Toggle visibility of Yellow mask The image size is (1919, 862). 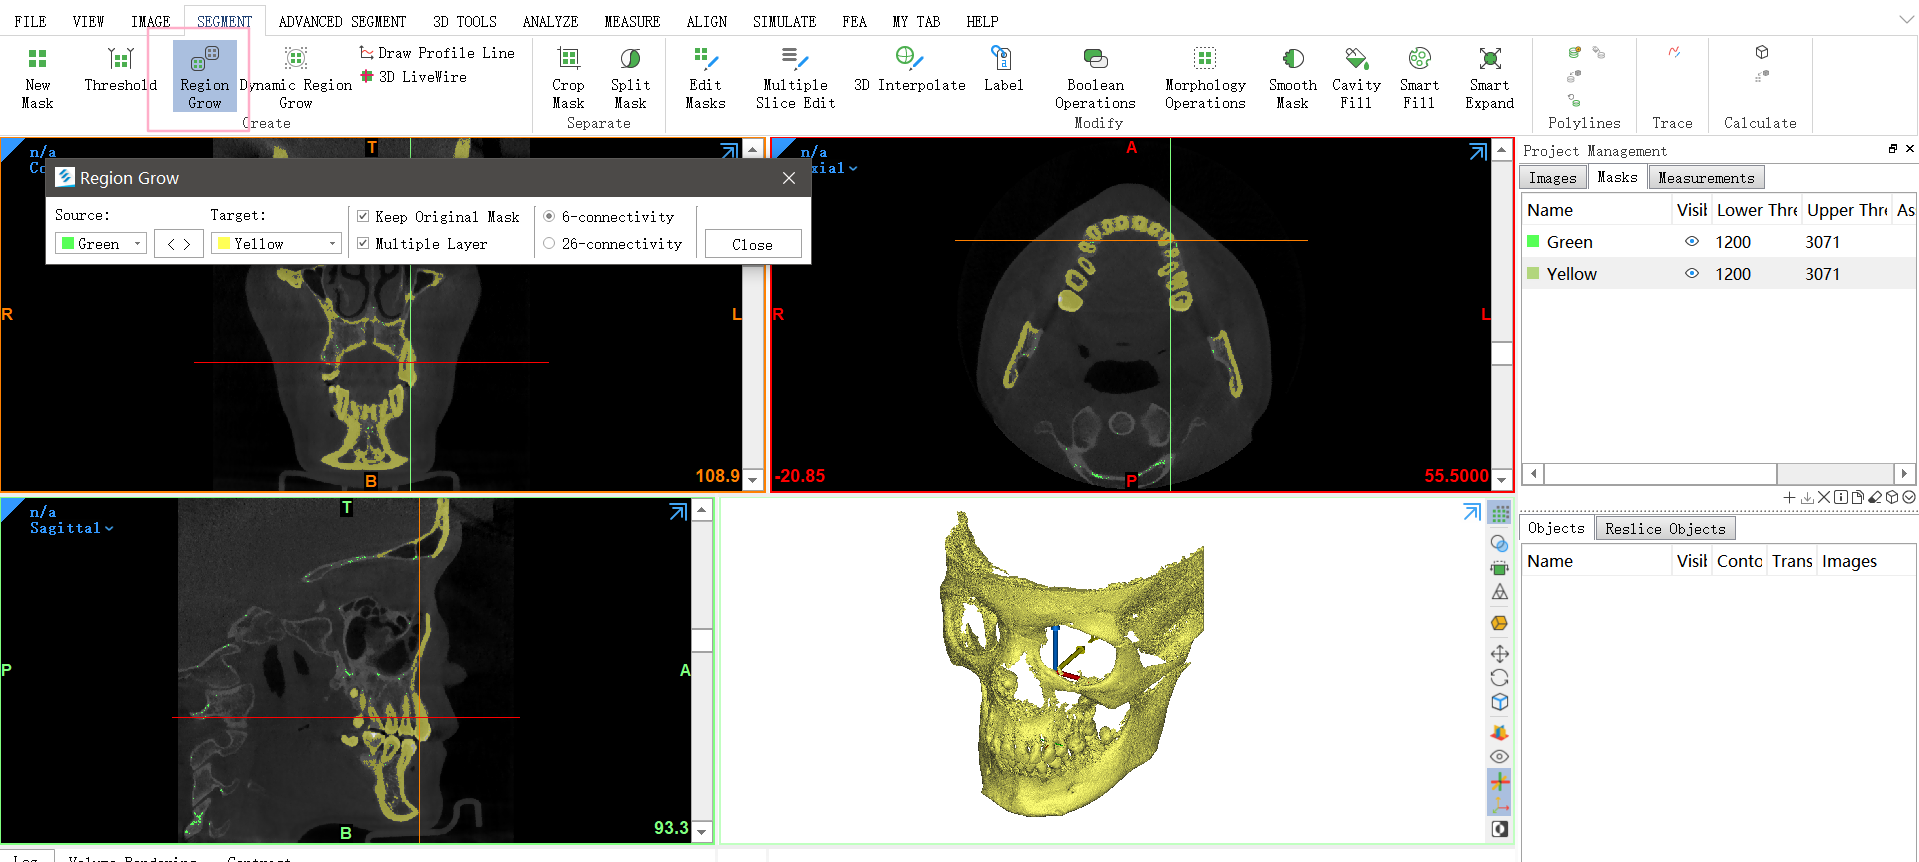tap(1692, 274)
